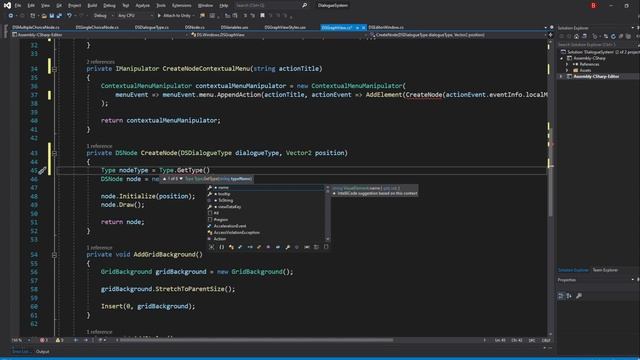640x360 pixels.
Task: Select the 'ToString' IntelliSense suggestion
Action: [265, 200]
